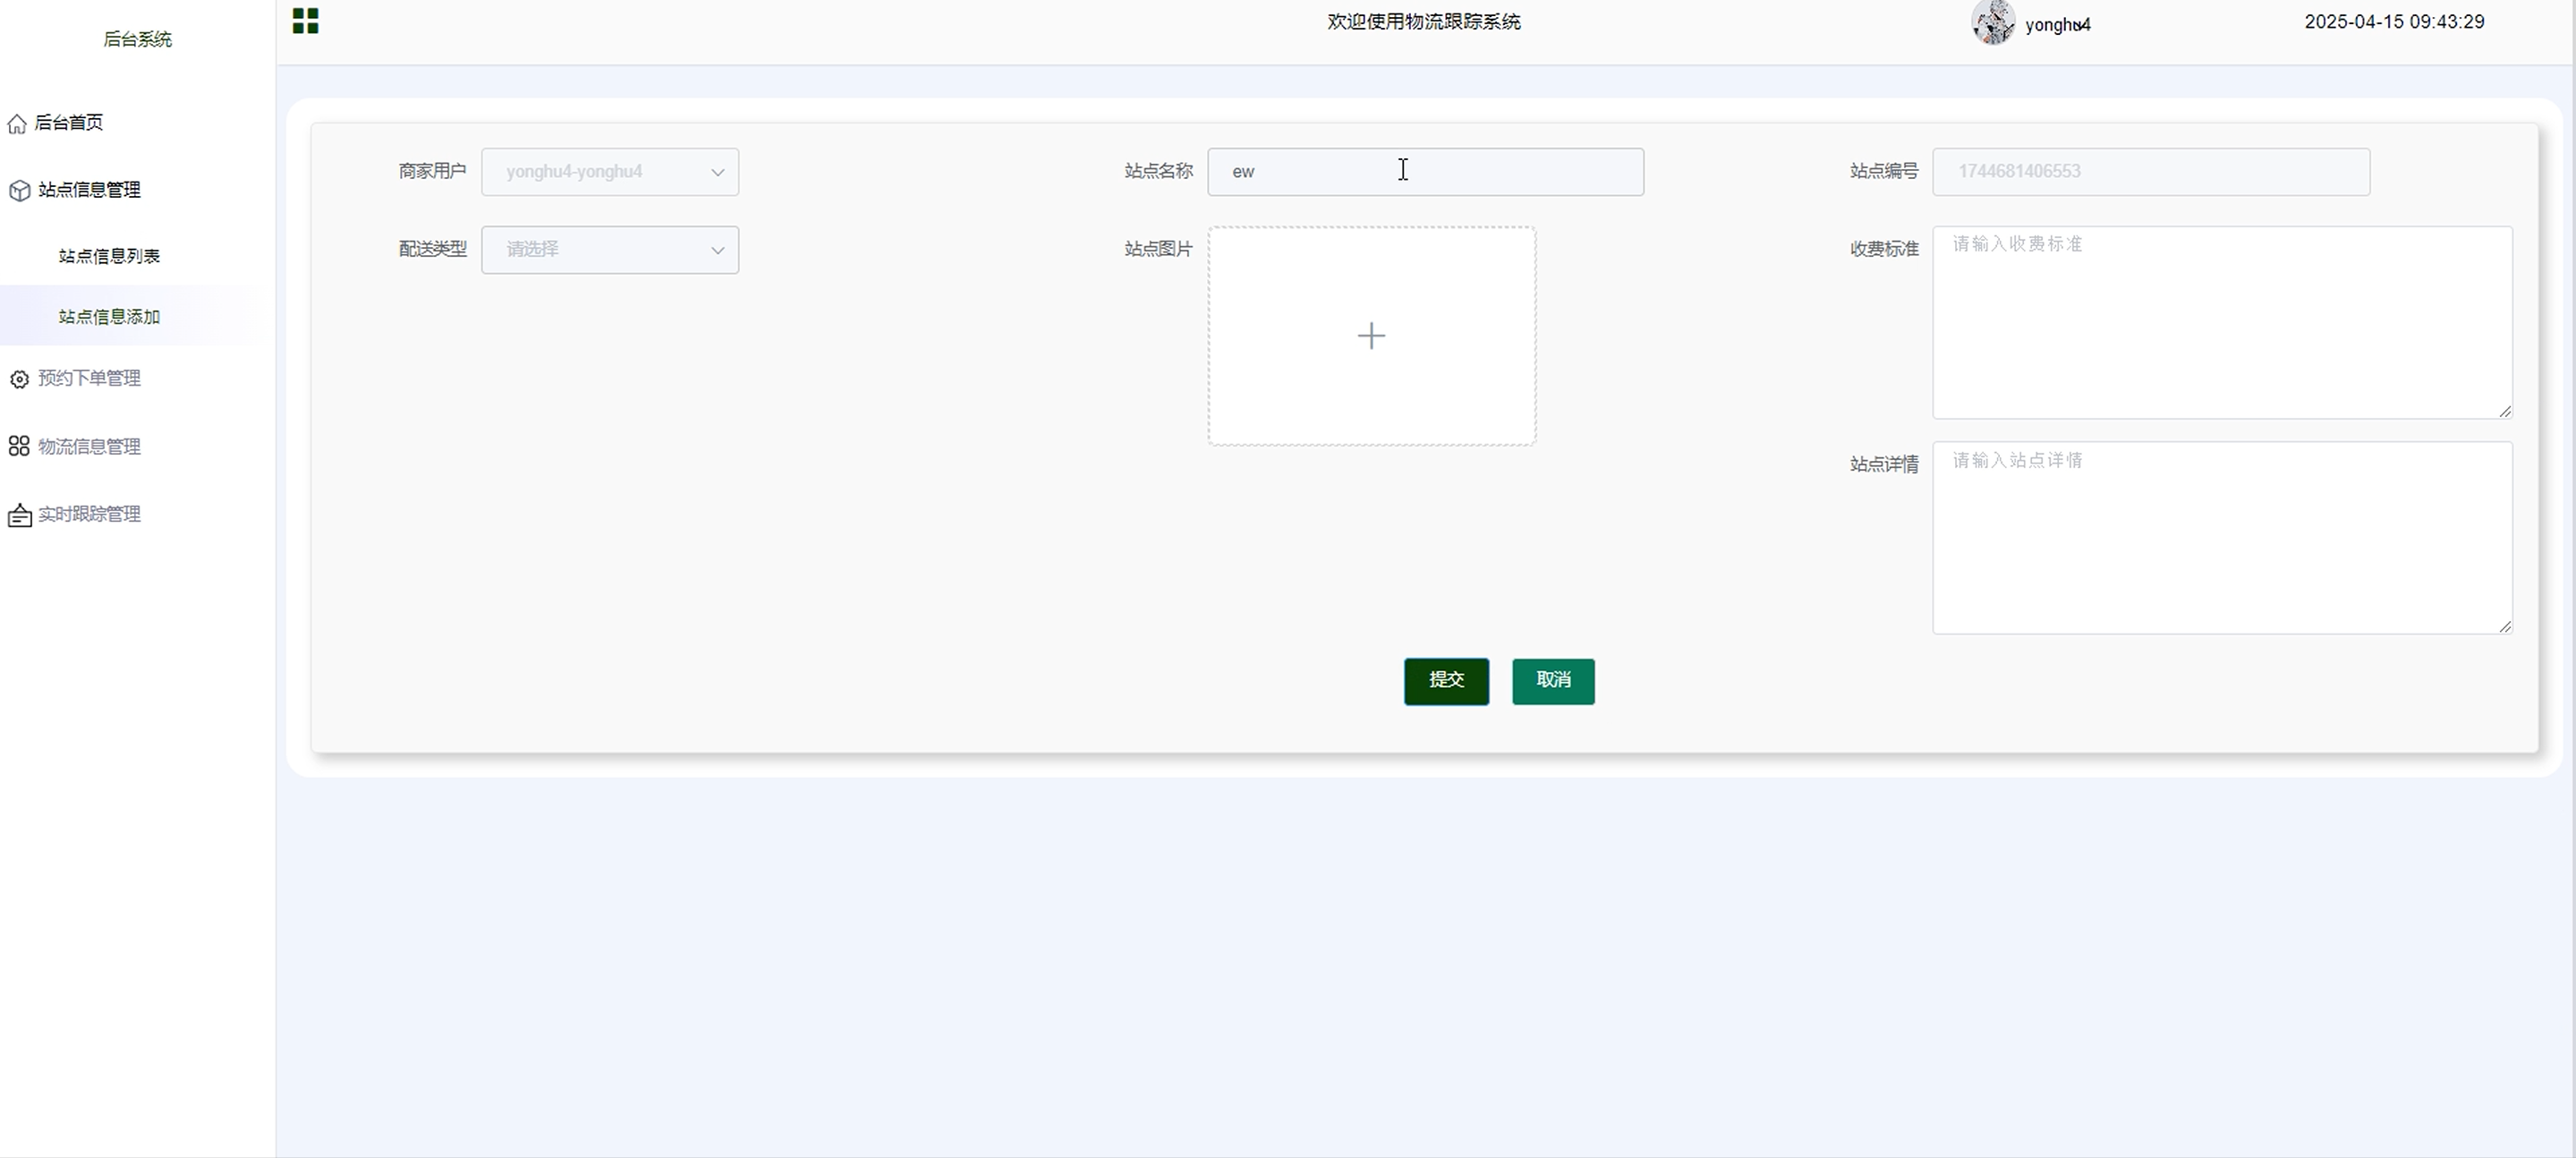Click the four-circle icon for 物流信息管理

tap(19, 446)
